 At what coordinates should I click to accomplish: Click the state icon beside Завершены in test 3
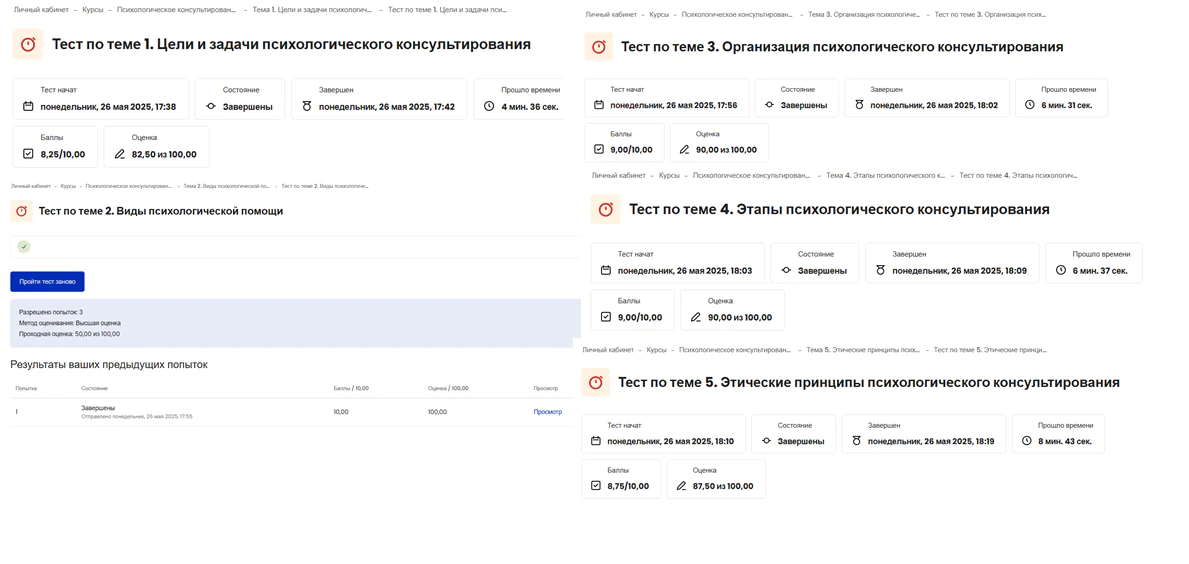pos(770,105)
